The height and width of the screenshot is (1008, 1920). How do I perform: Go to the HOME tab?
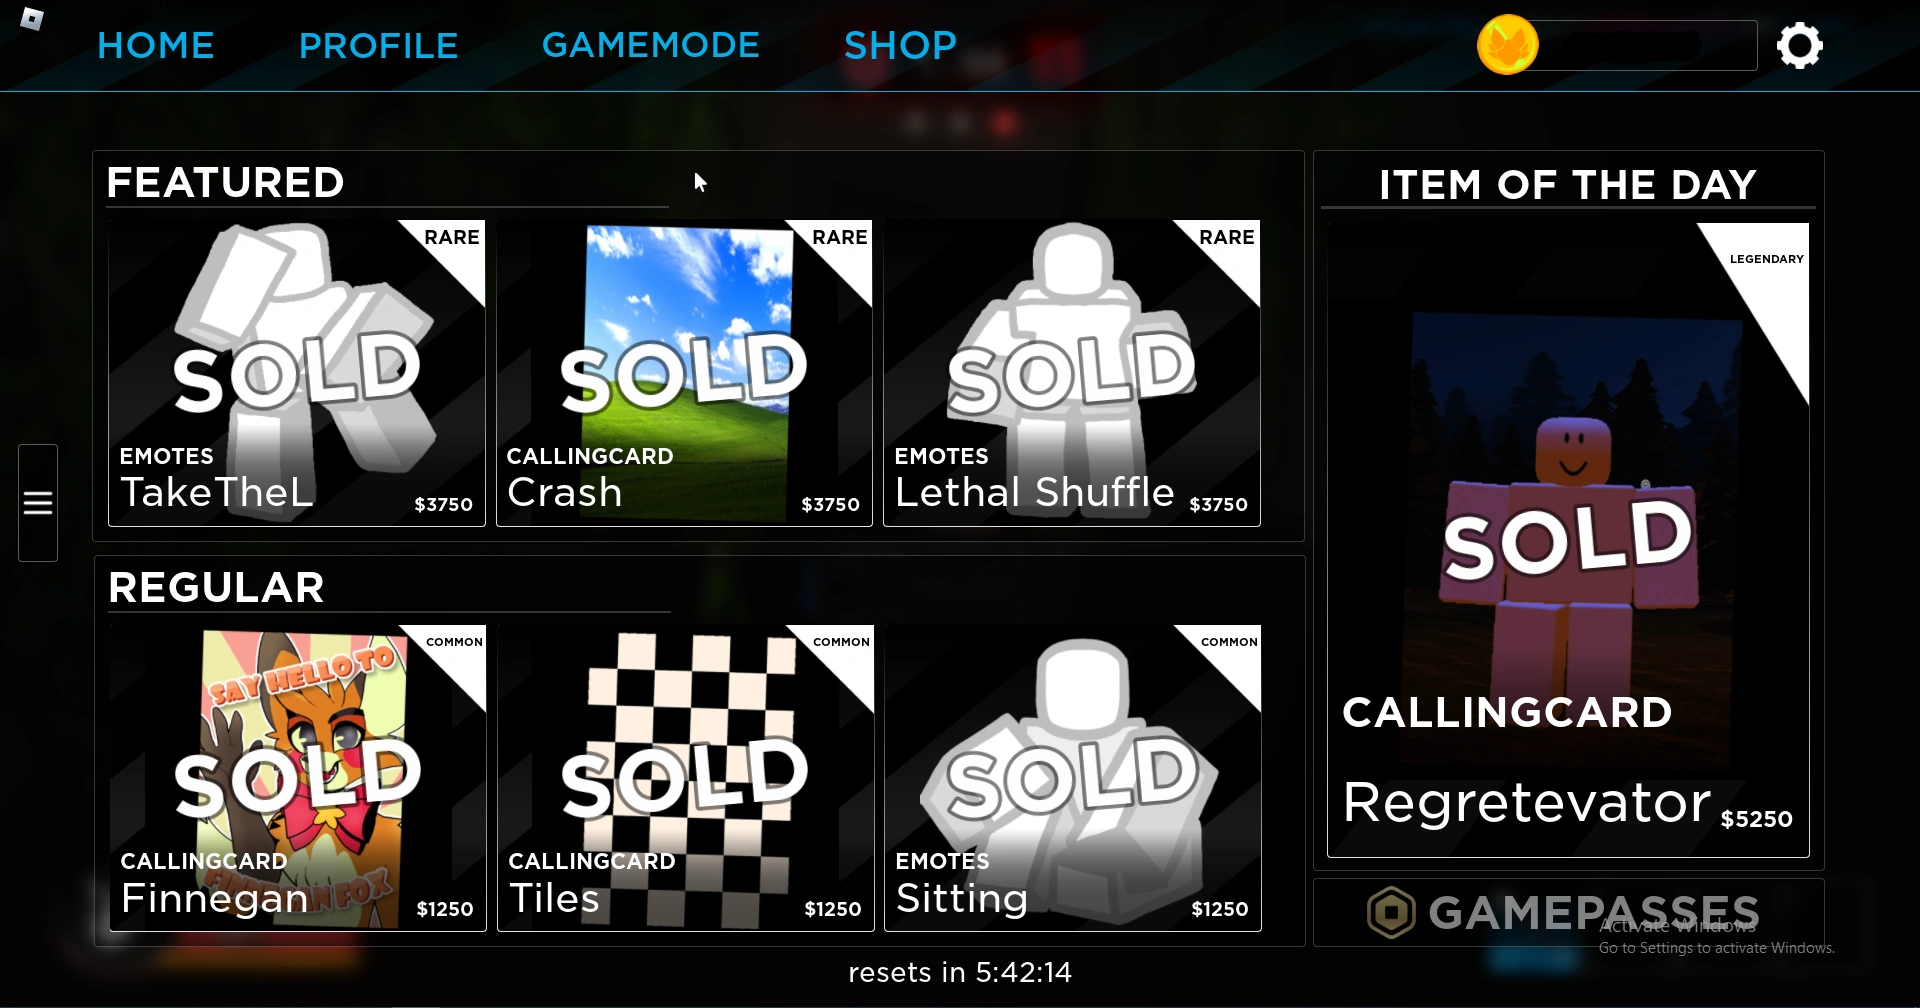pos(156,46)
